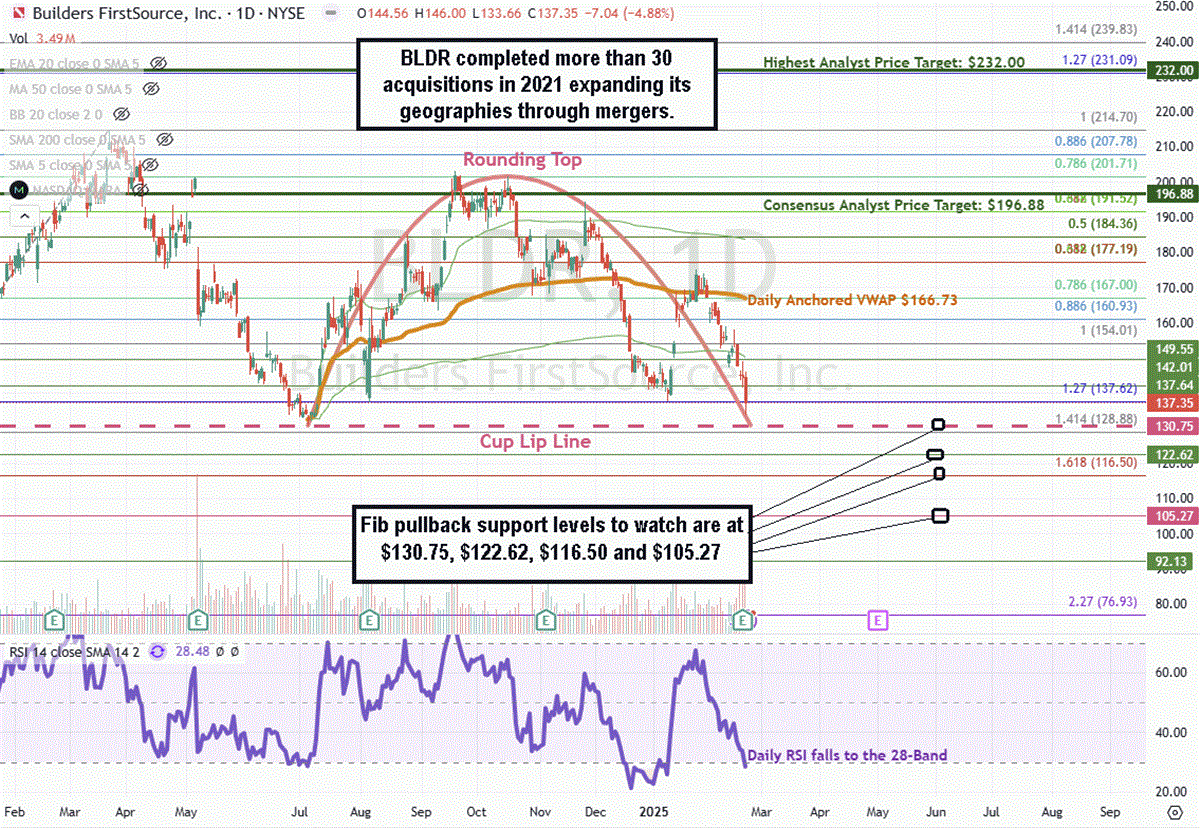
Task: Click the November 2024 earnings E marker
Action: [546, 621]
